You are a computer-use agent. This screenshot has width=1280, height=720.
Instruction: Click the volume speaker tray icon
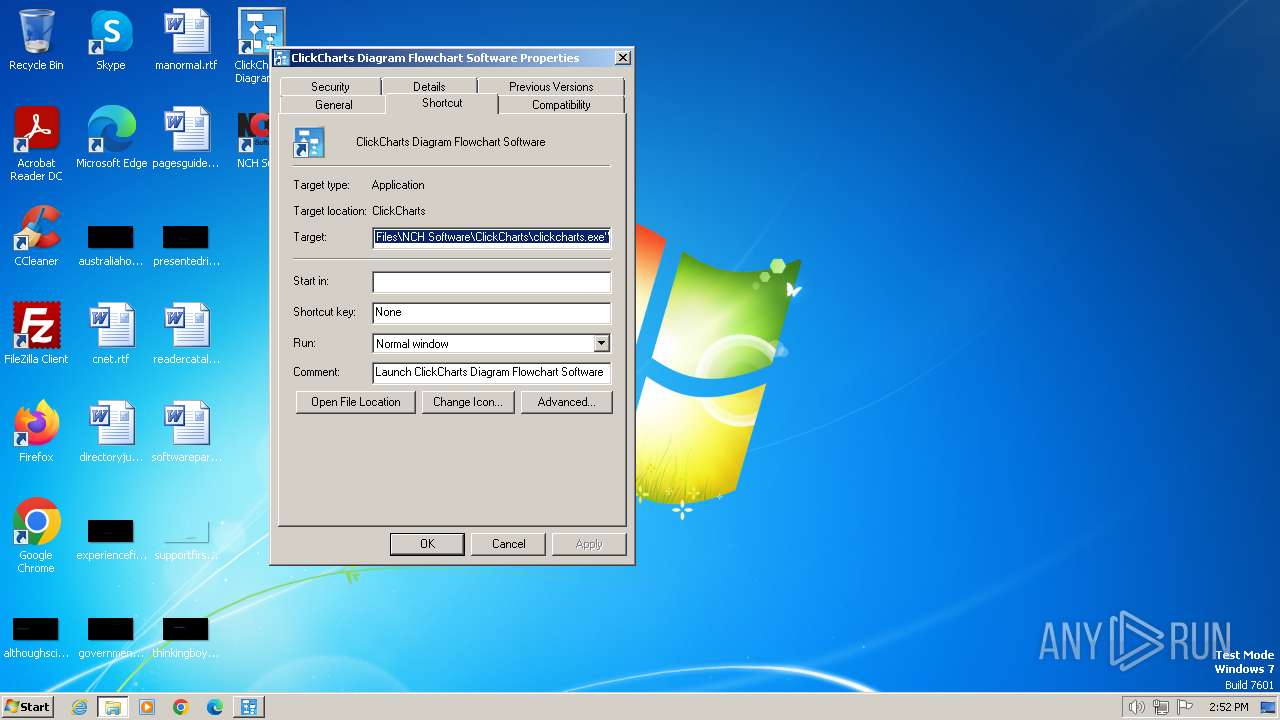click(x=1137, y=707)
